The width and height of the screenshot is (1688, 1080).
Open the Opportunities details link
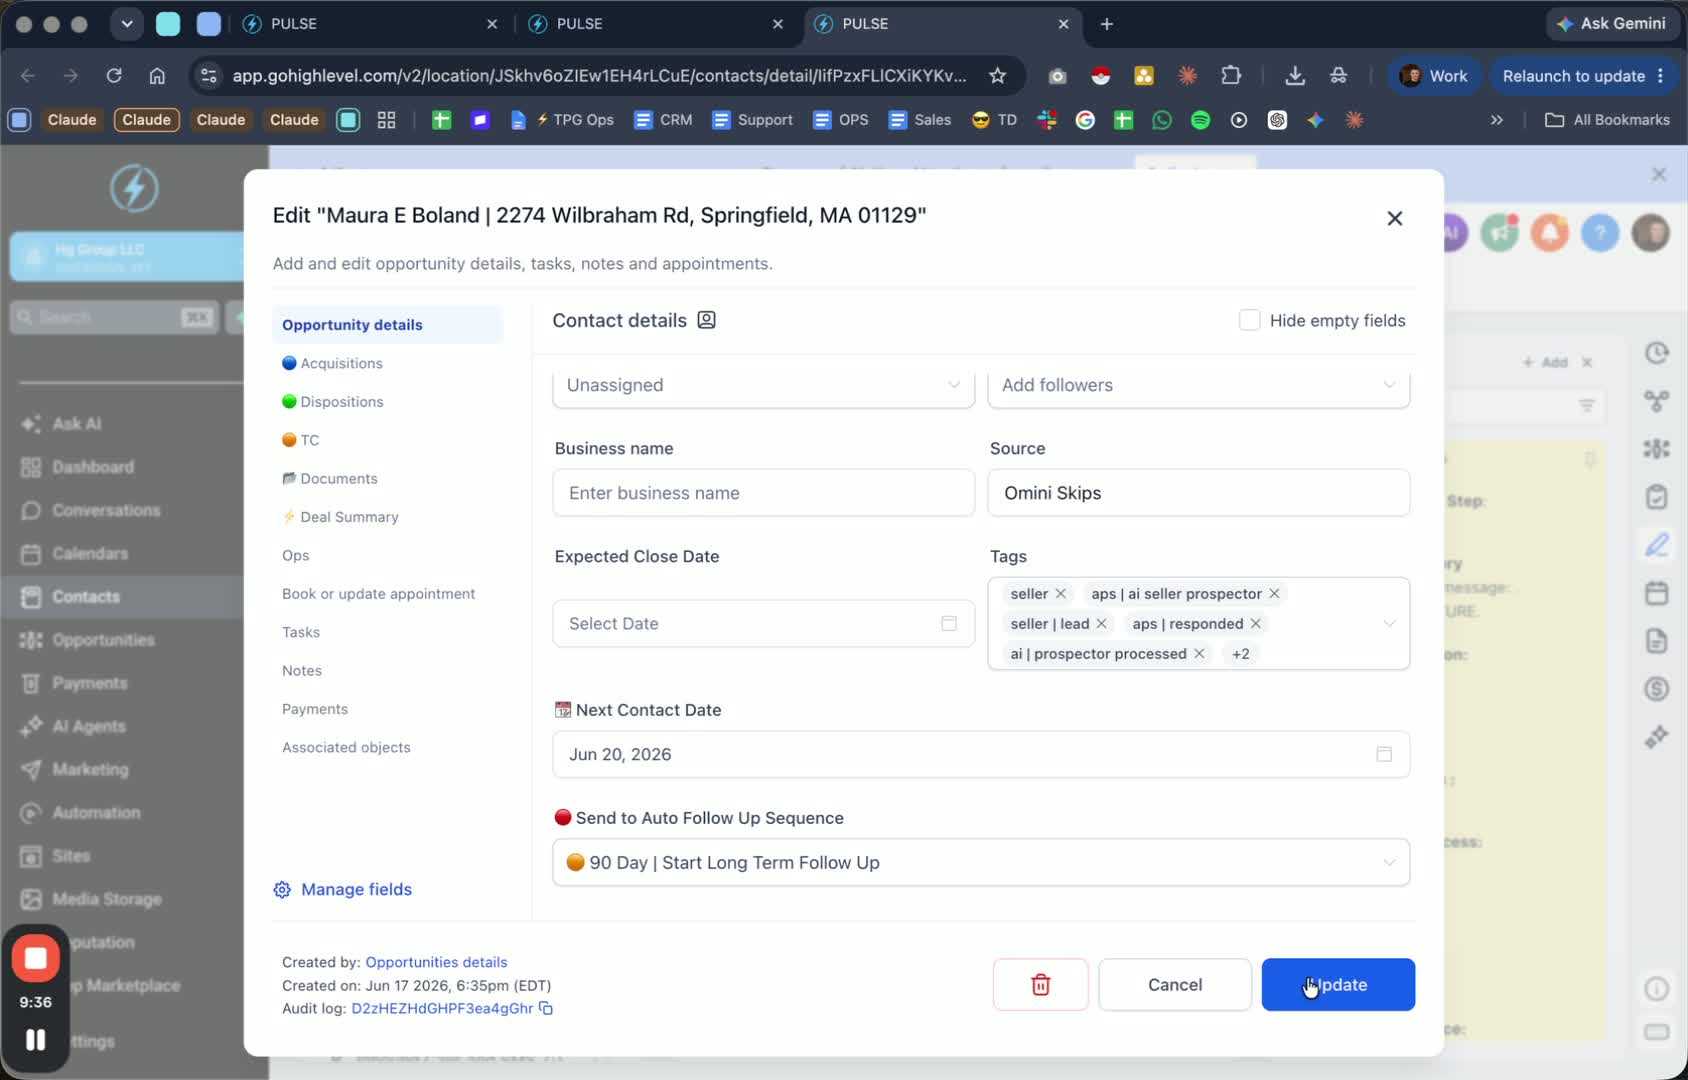tap(436, 962)
